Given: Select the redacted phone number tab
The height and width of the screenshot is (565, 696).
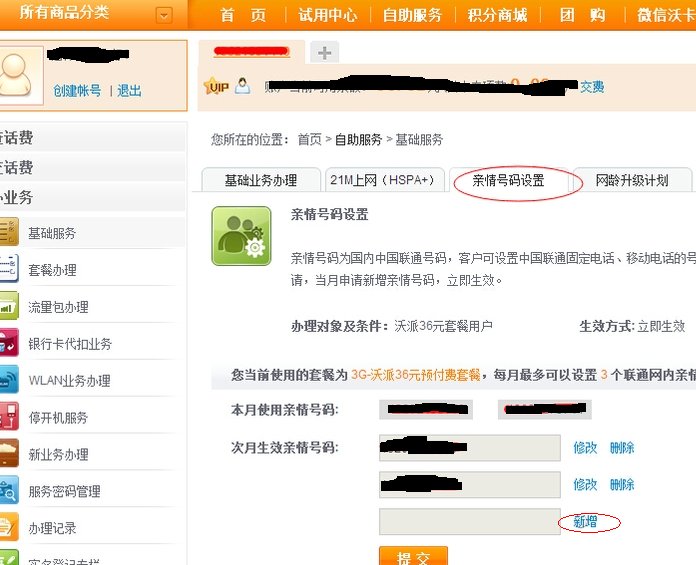Looking at the screenshot, I should click(x=252, y=52).
